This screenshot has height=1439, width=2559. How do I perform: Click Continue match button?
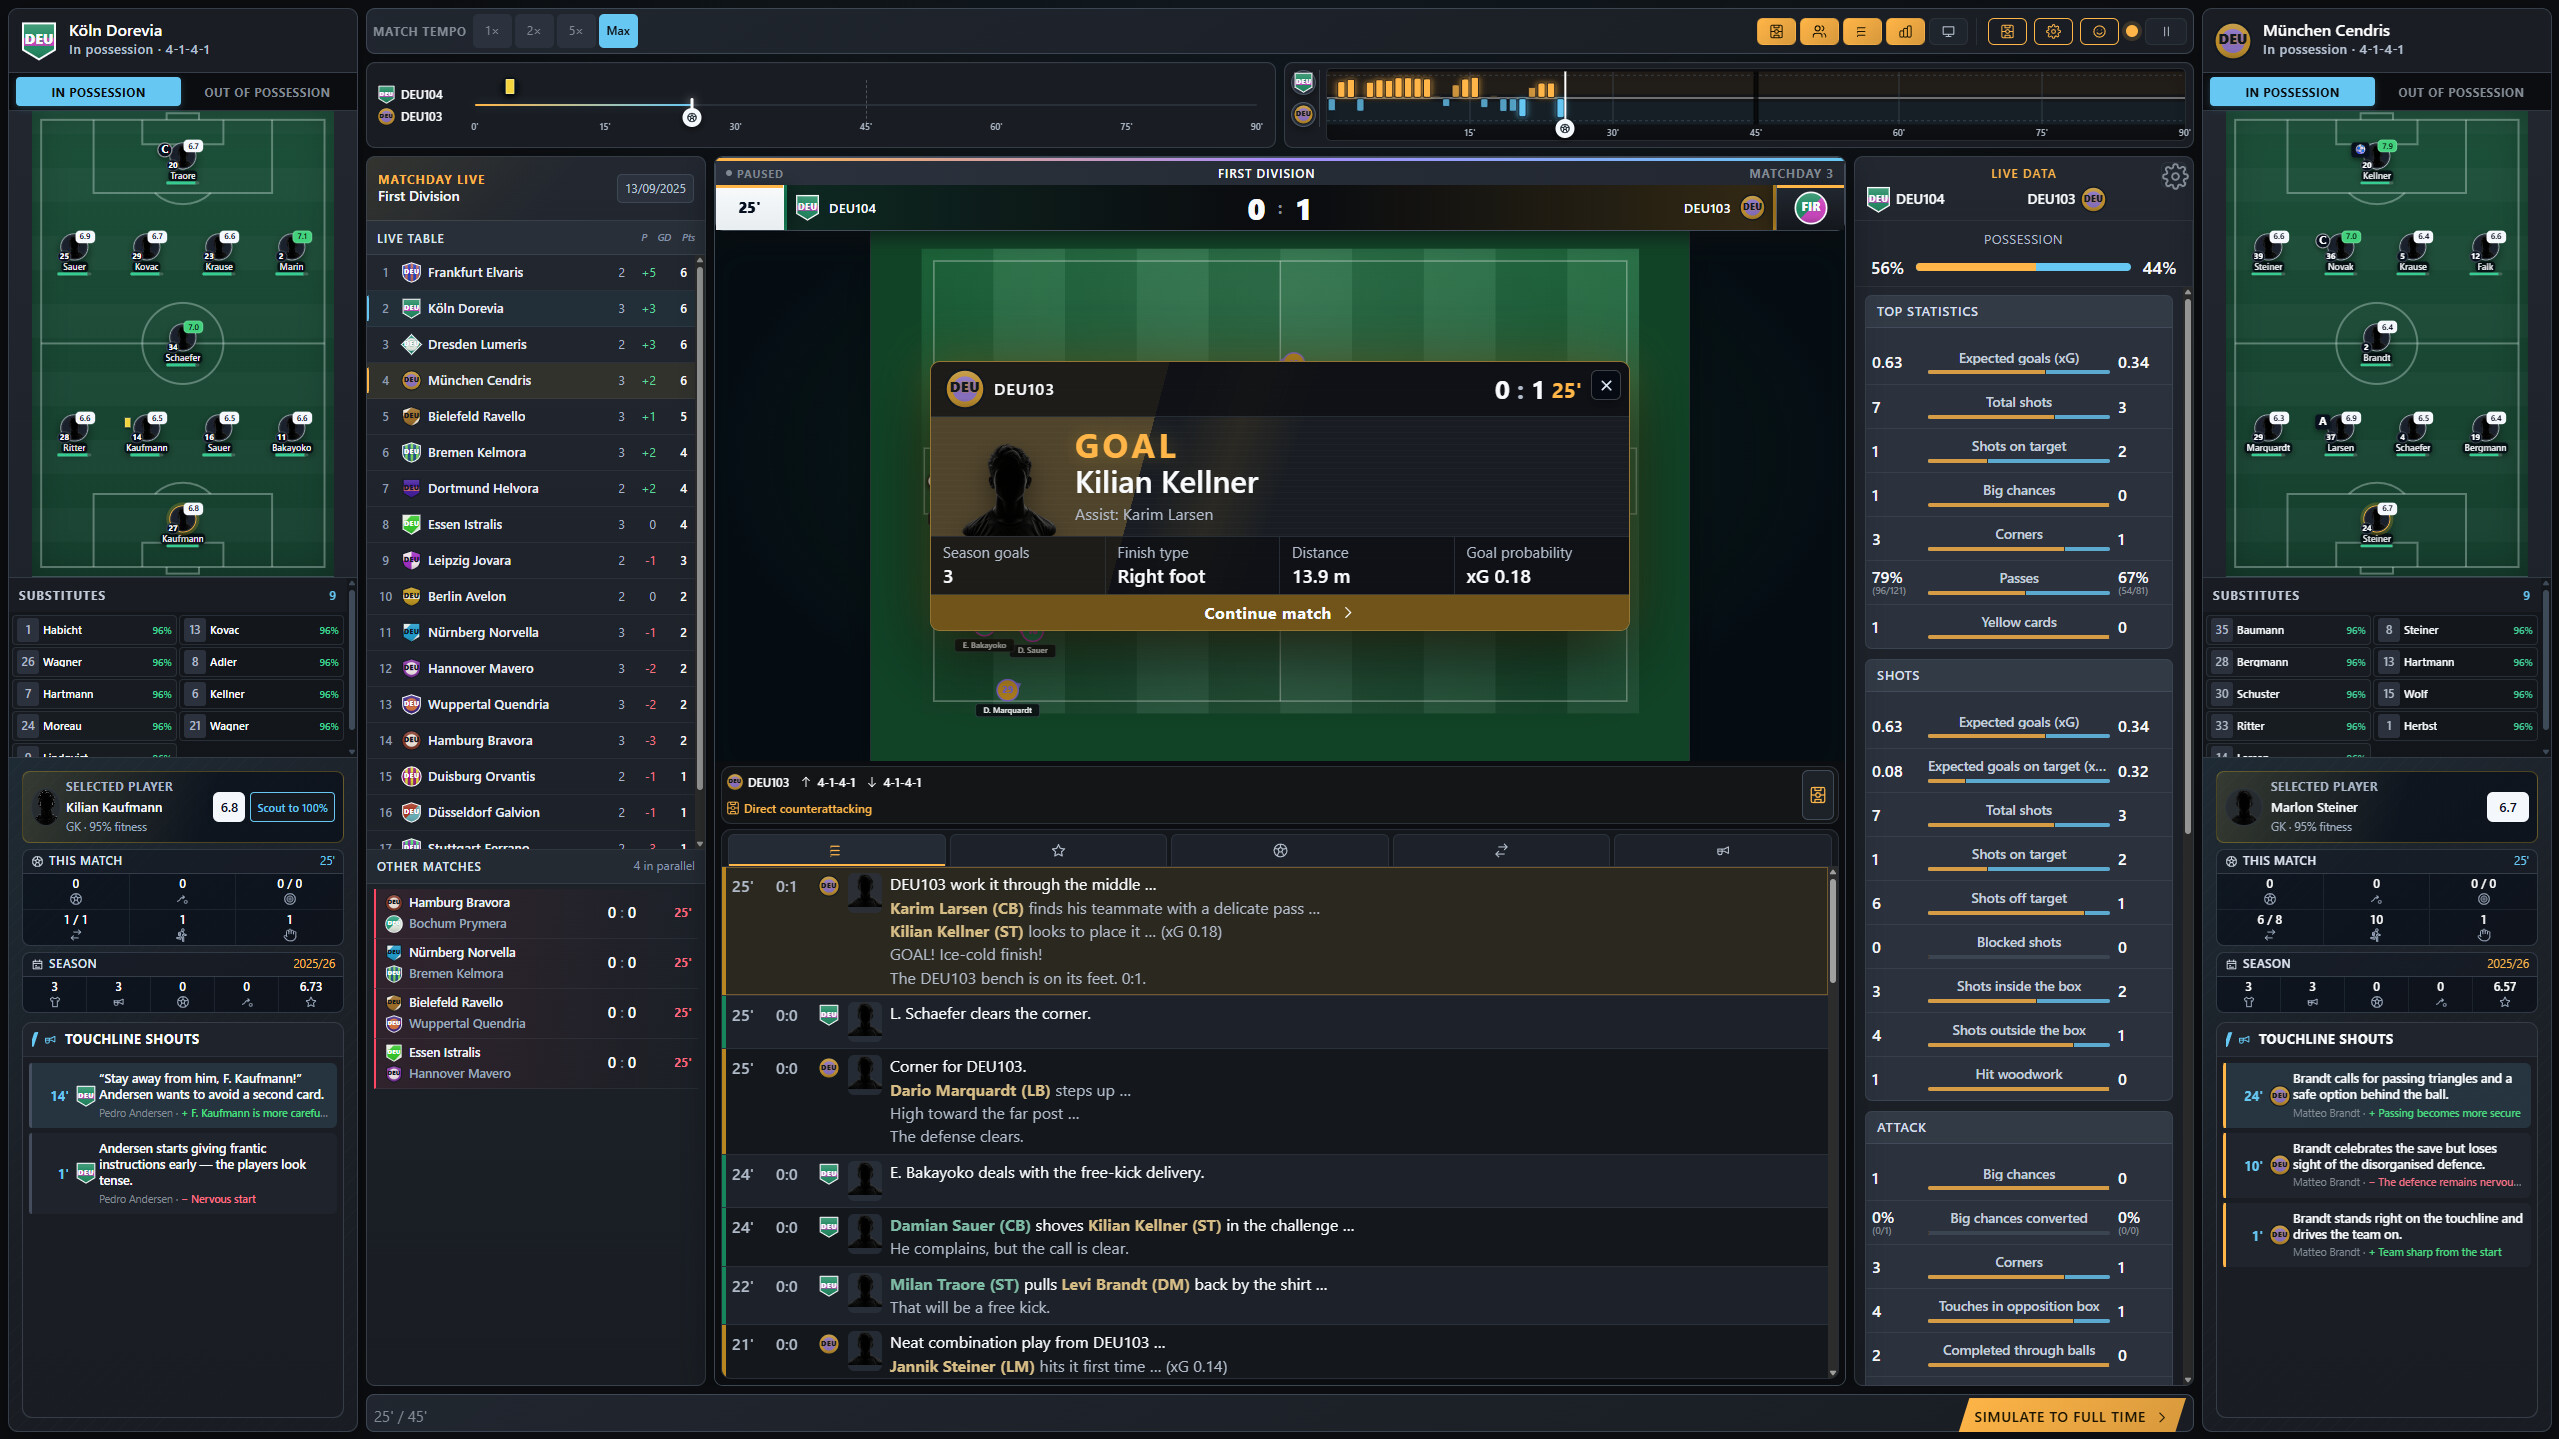[x=1279, y=614]
